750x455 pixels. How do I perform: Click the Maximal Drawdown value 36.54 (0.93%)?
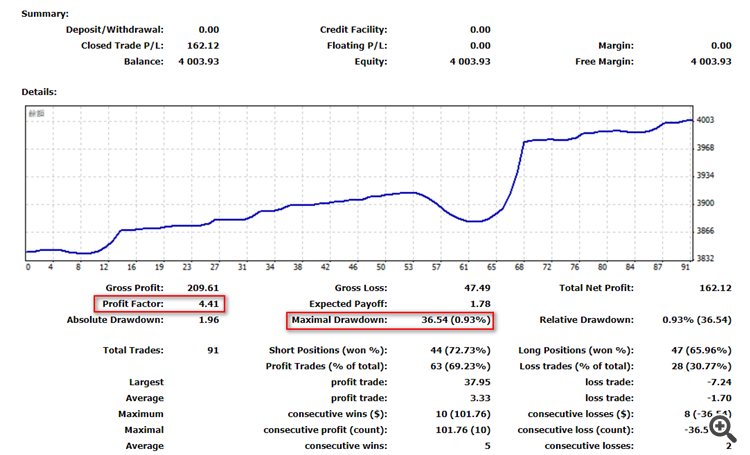click(456, 320)
